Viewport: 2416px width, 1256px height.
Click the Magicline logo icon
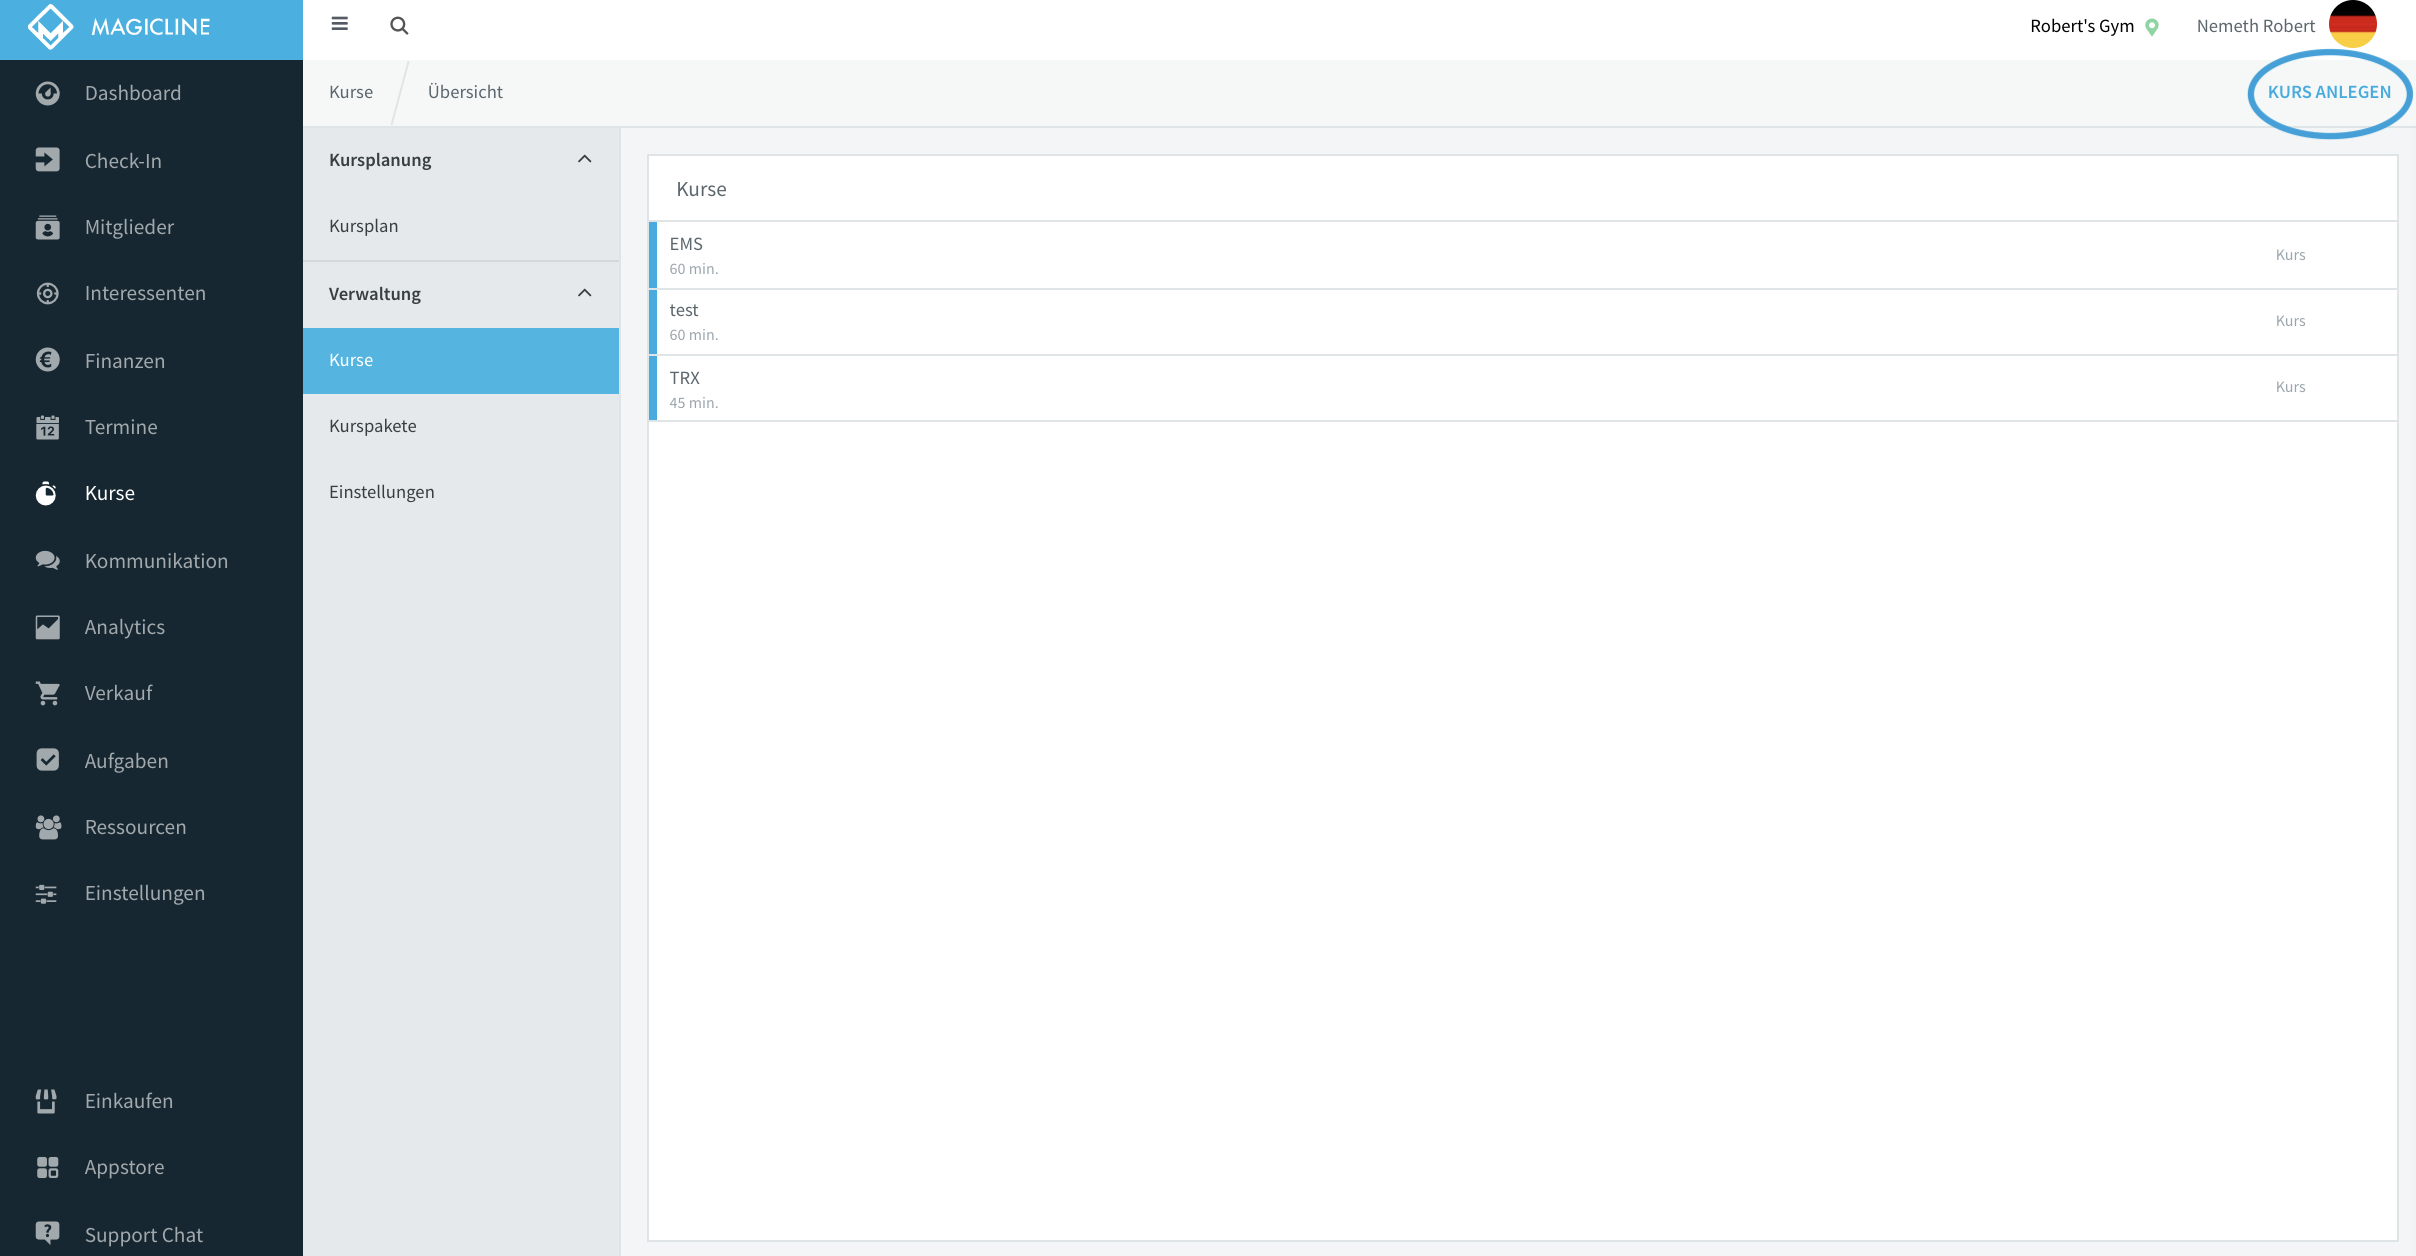coord(50,27)
